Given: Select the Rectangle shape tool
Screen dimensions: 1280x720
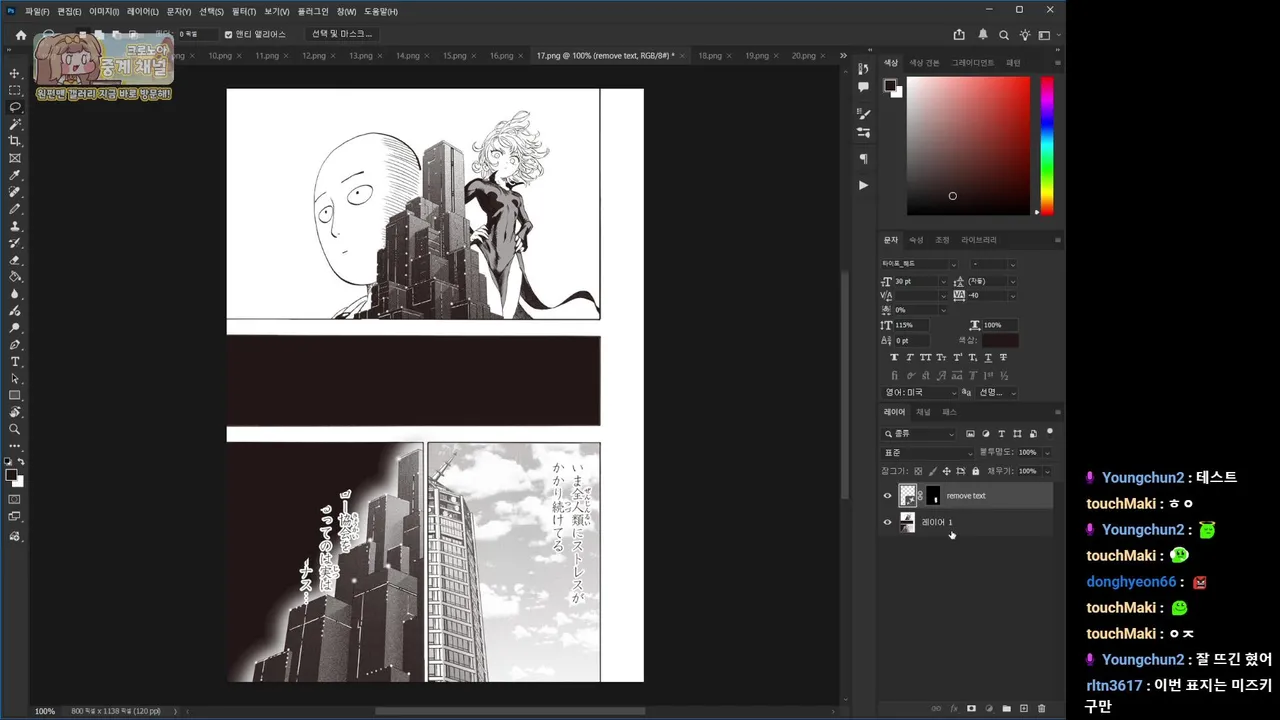Looking at the screenshot, I should (15, 395).
